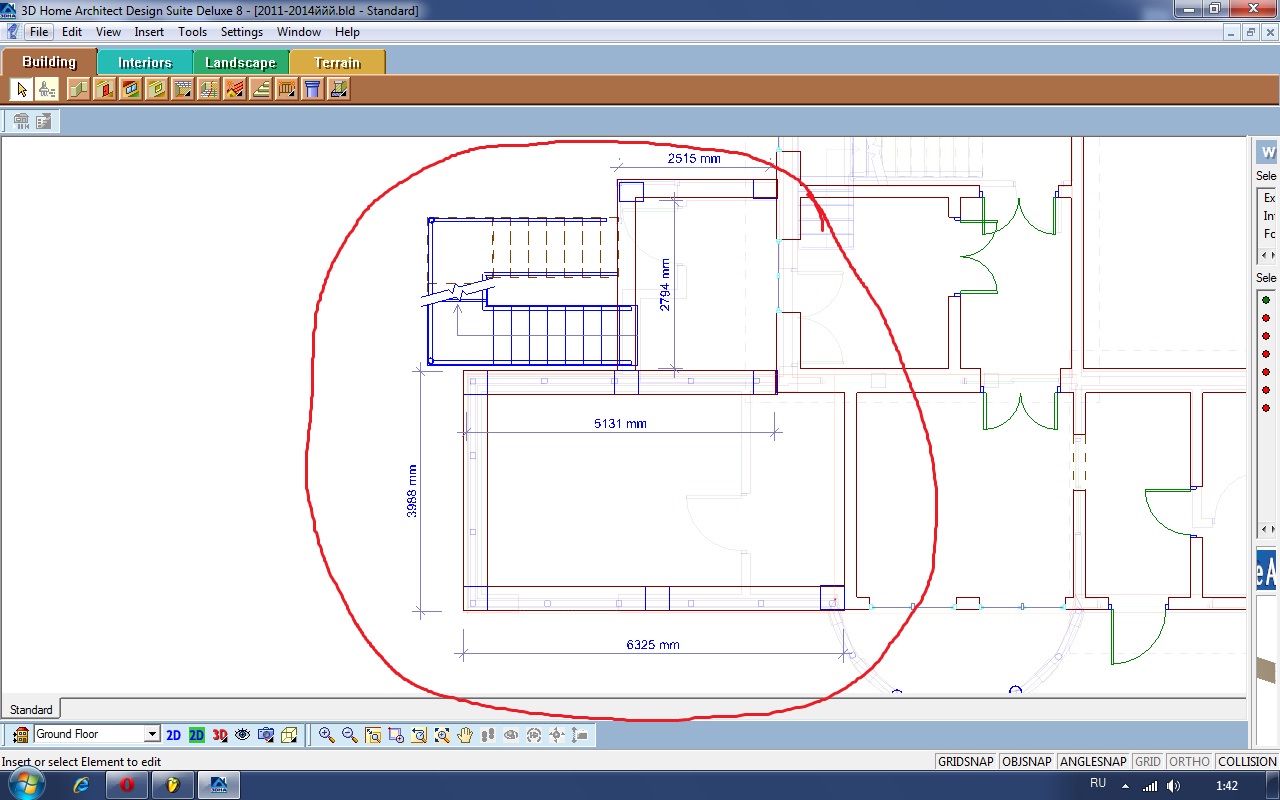Open the Ground Floor level dropdown
This screenshot has height=800, width=1280.
[x=152, y=734]
